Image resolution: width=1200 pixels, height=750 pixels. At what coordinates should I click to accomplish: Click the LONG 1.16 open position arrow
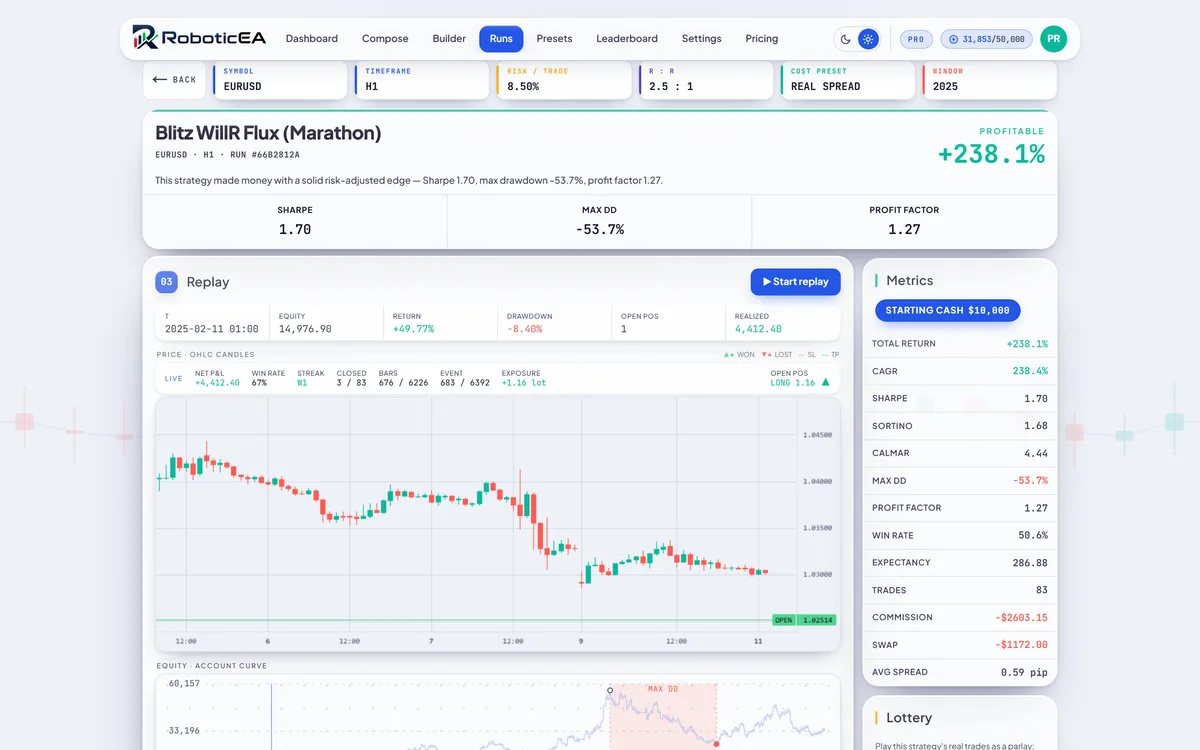[825, 382]
